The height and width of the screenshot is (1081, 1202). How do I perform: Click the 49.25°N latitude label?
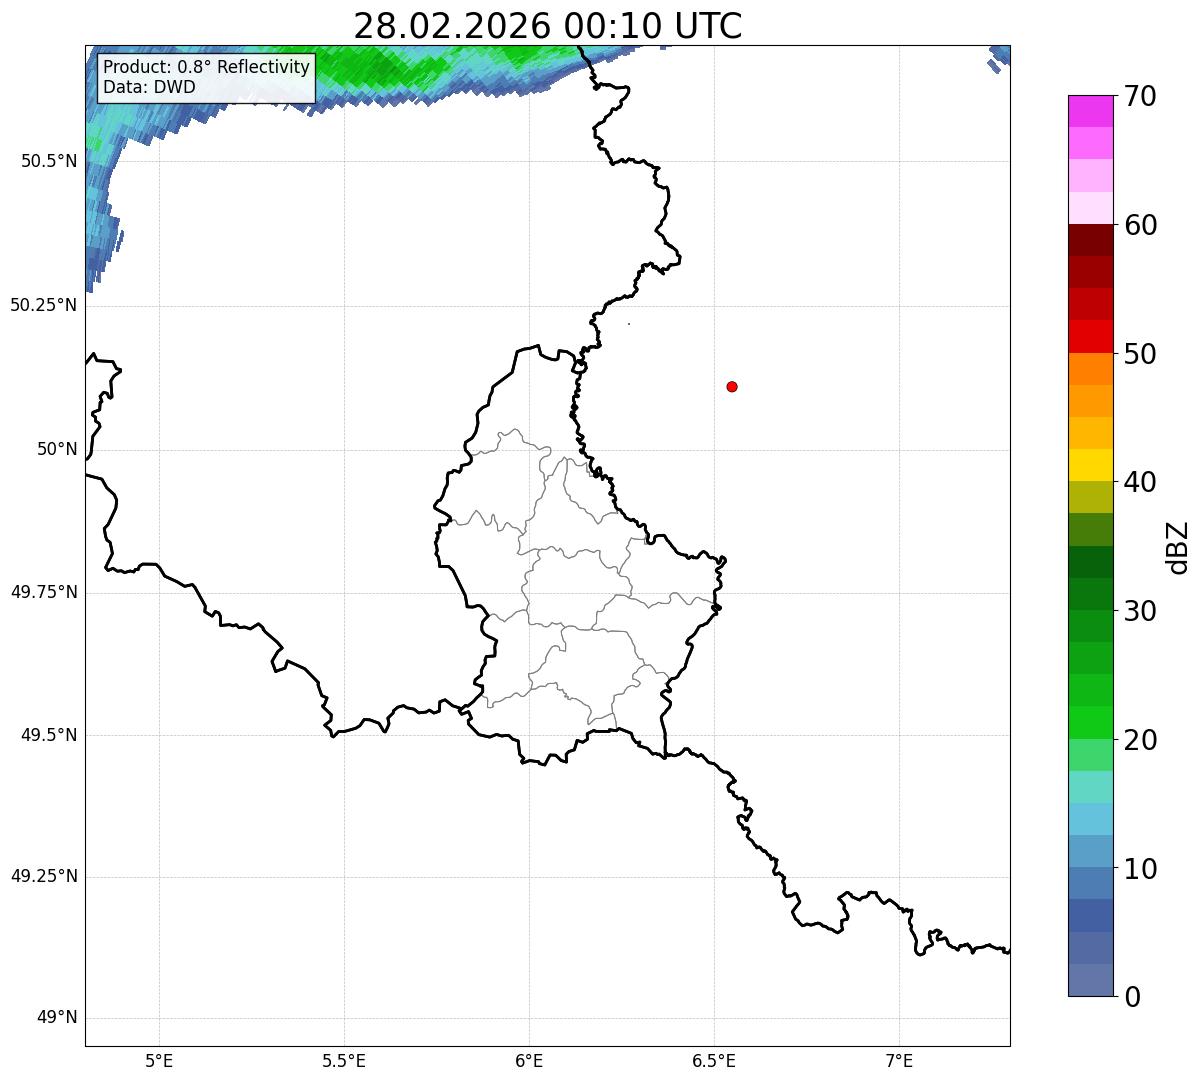pyautogui.click(x=44, y=876)
